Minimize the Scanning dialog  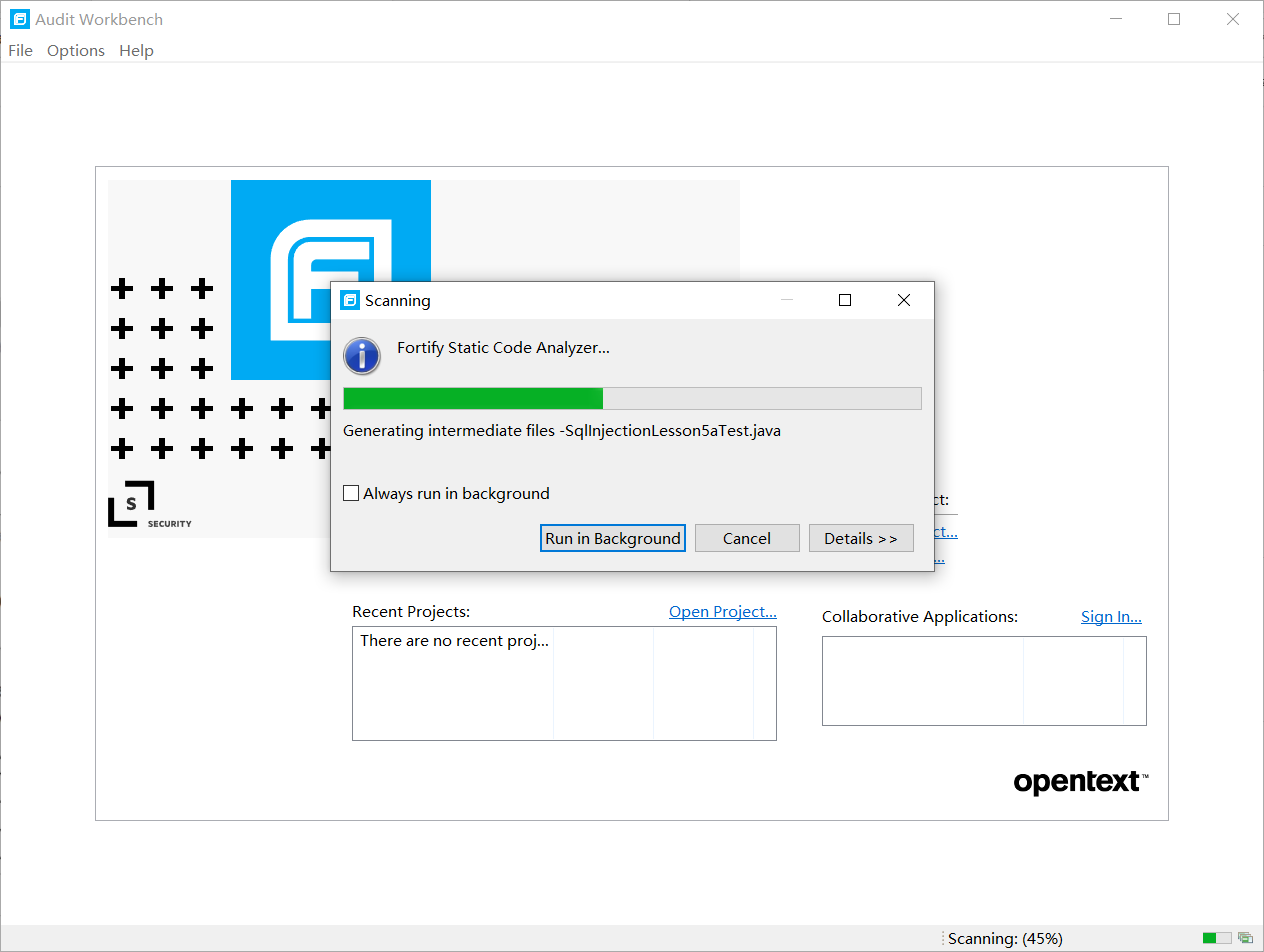click(x=787, y=300)
